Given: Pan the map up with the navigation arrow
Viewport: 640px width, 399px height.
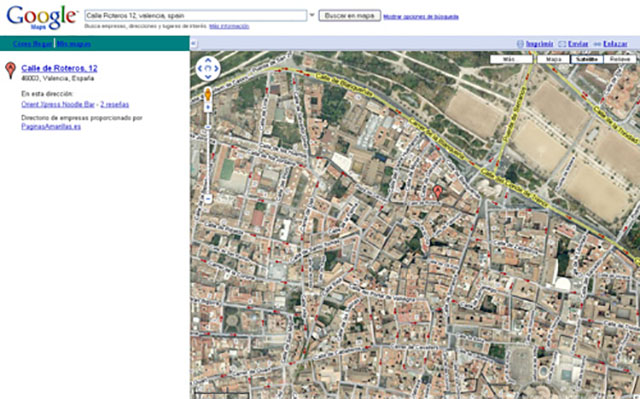Looking at the screenshot, I should tap(208, 60).
